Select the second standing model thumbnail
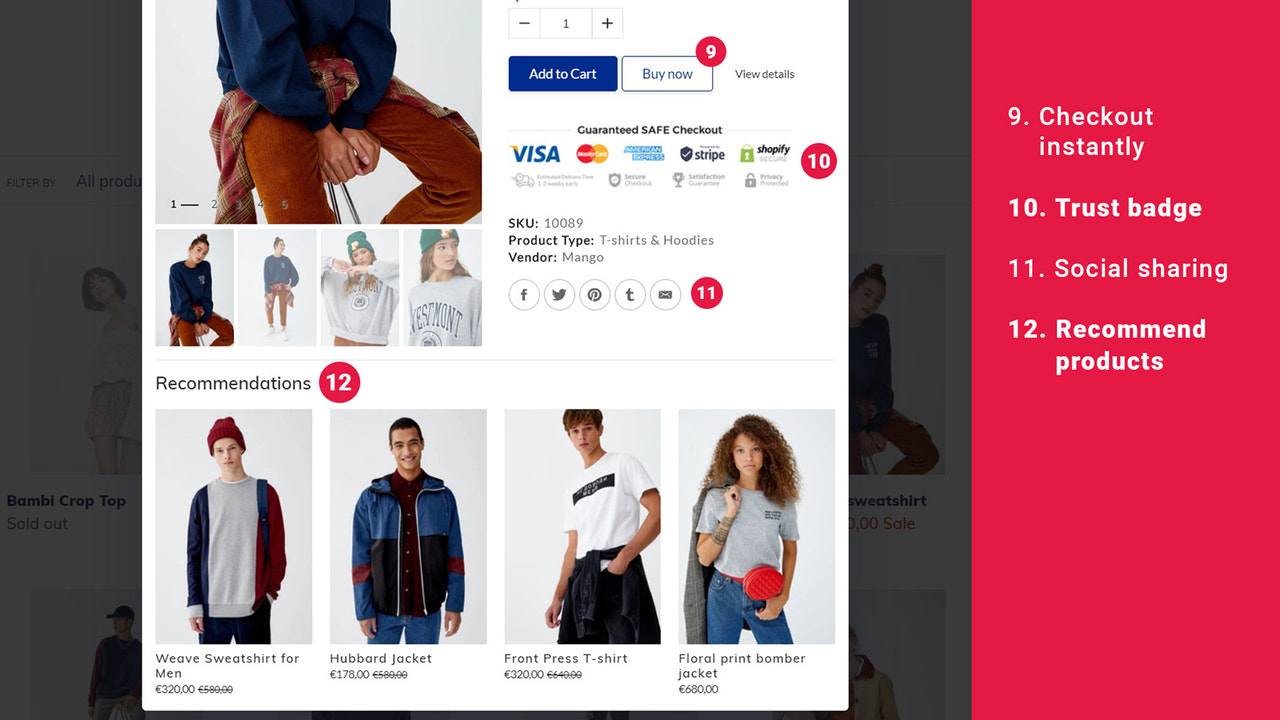 (x=277, y=288)
